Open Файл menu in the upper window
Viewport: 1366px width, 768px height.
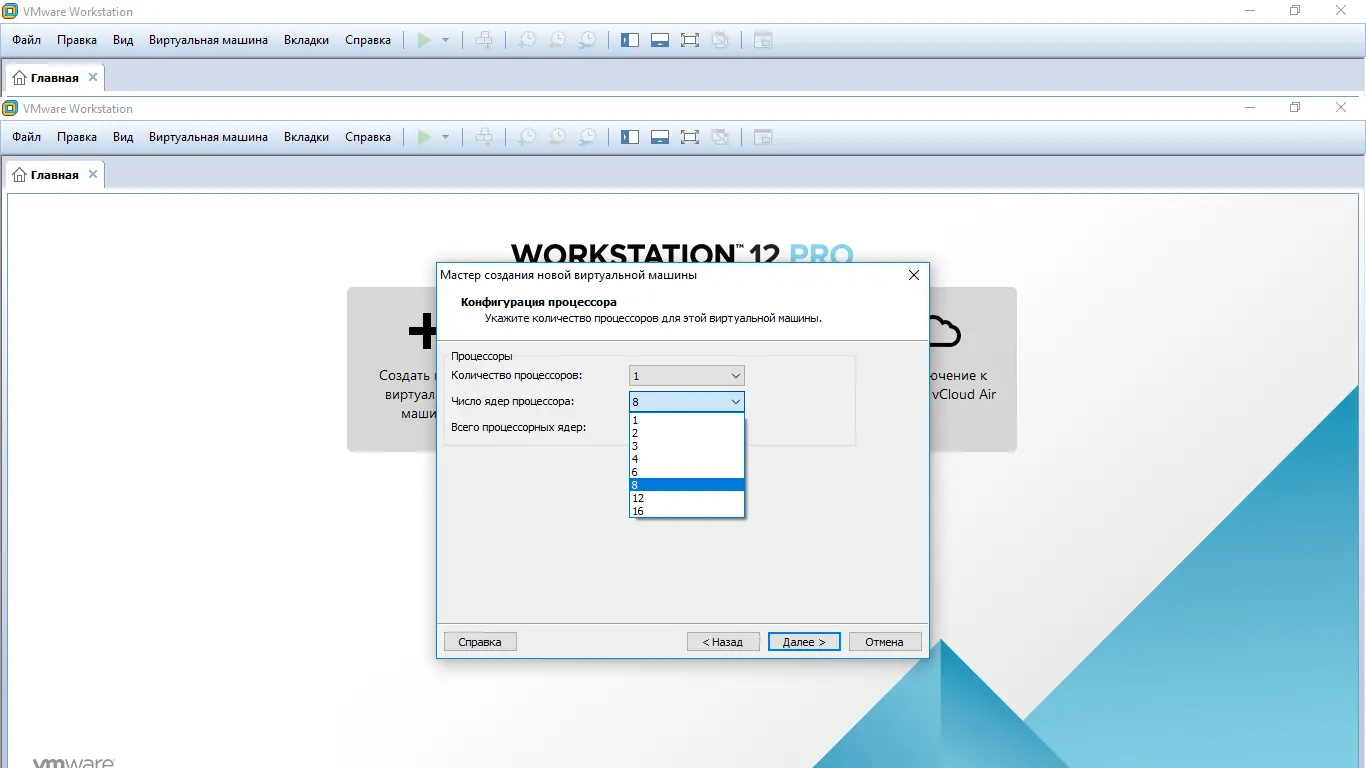[x=27, y=40]
